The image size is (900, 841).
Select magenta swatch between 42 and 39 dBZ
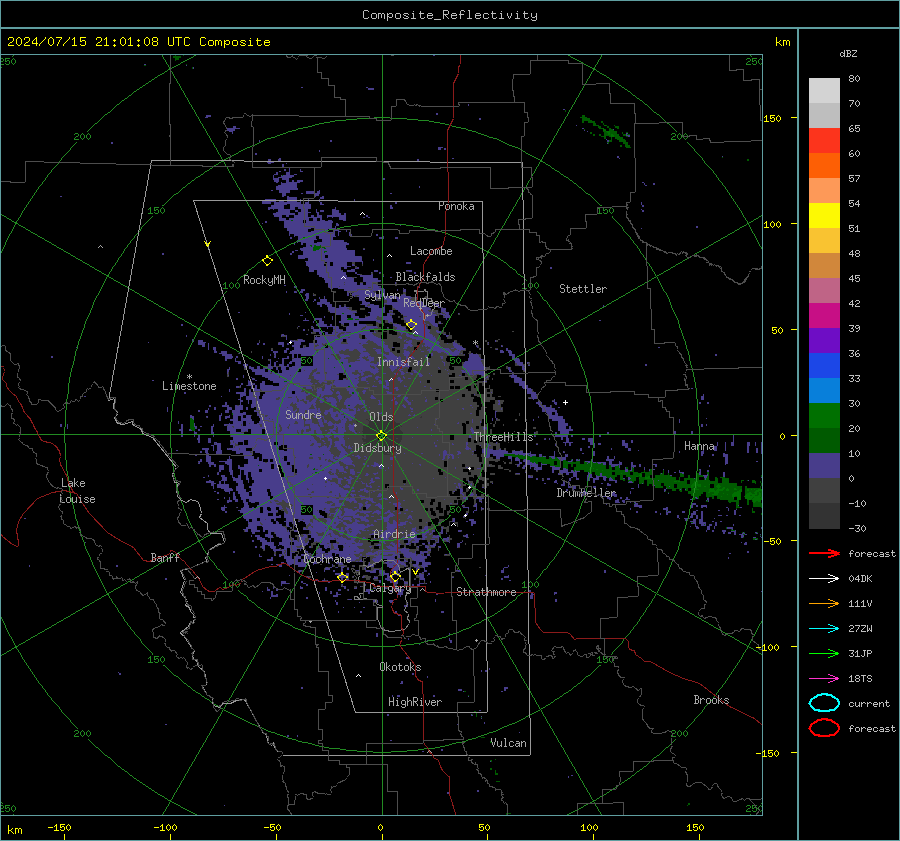coord(824,316)
